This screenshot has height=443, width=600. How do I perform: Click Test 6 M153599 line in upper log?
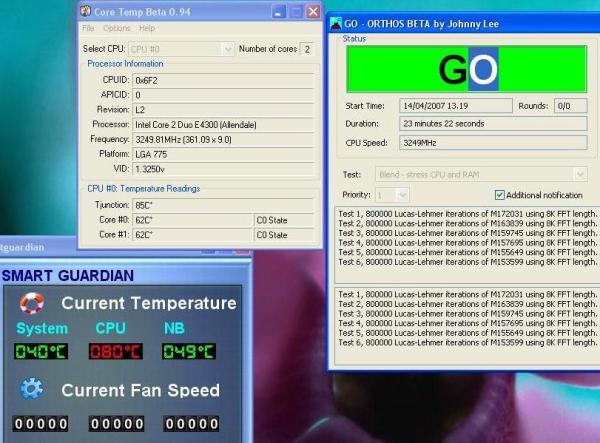(468, 262)
